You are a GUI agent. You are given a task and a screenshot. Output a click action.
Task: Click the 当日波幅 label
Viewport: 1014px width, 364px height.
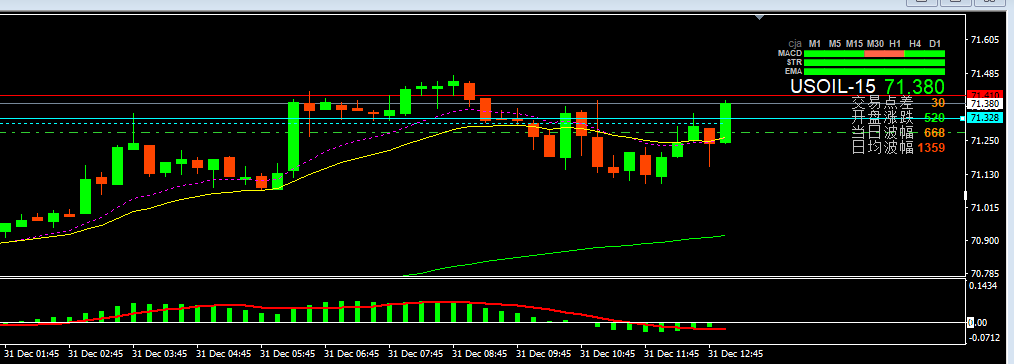tap(882, 132)
